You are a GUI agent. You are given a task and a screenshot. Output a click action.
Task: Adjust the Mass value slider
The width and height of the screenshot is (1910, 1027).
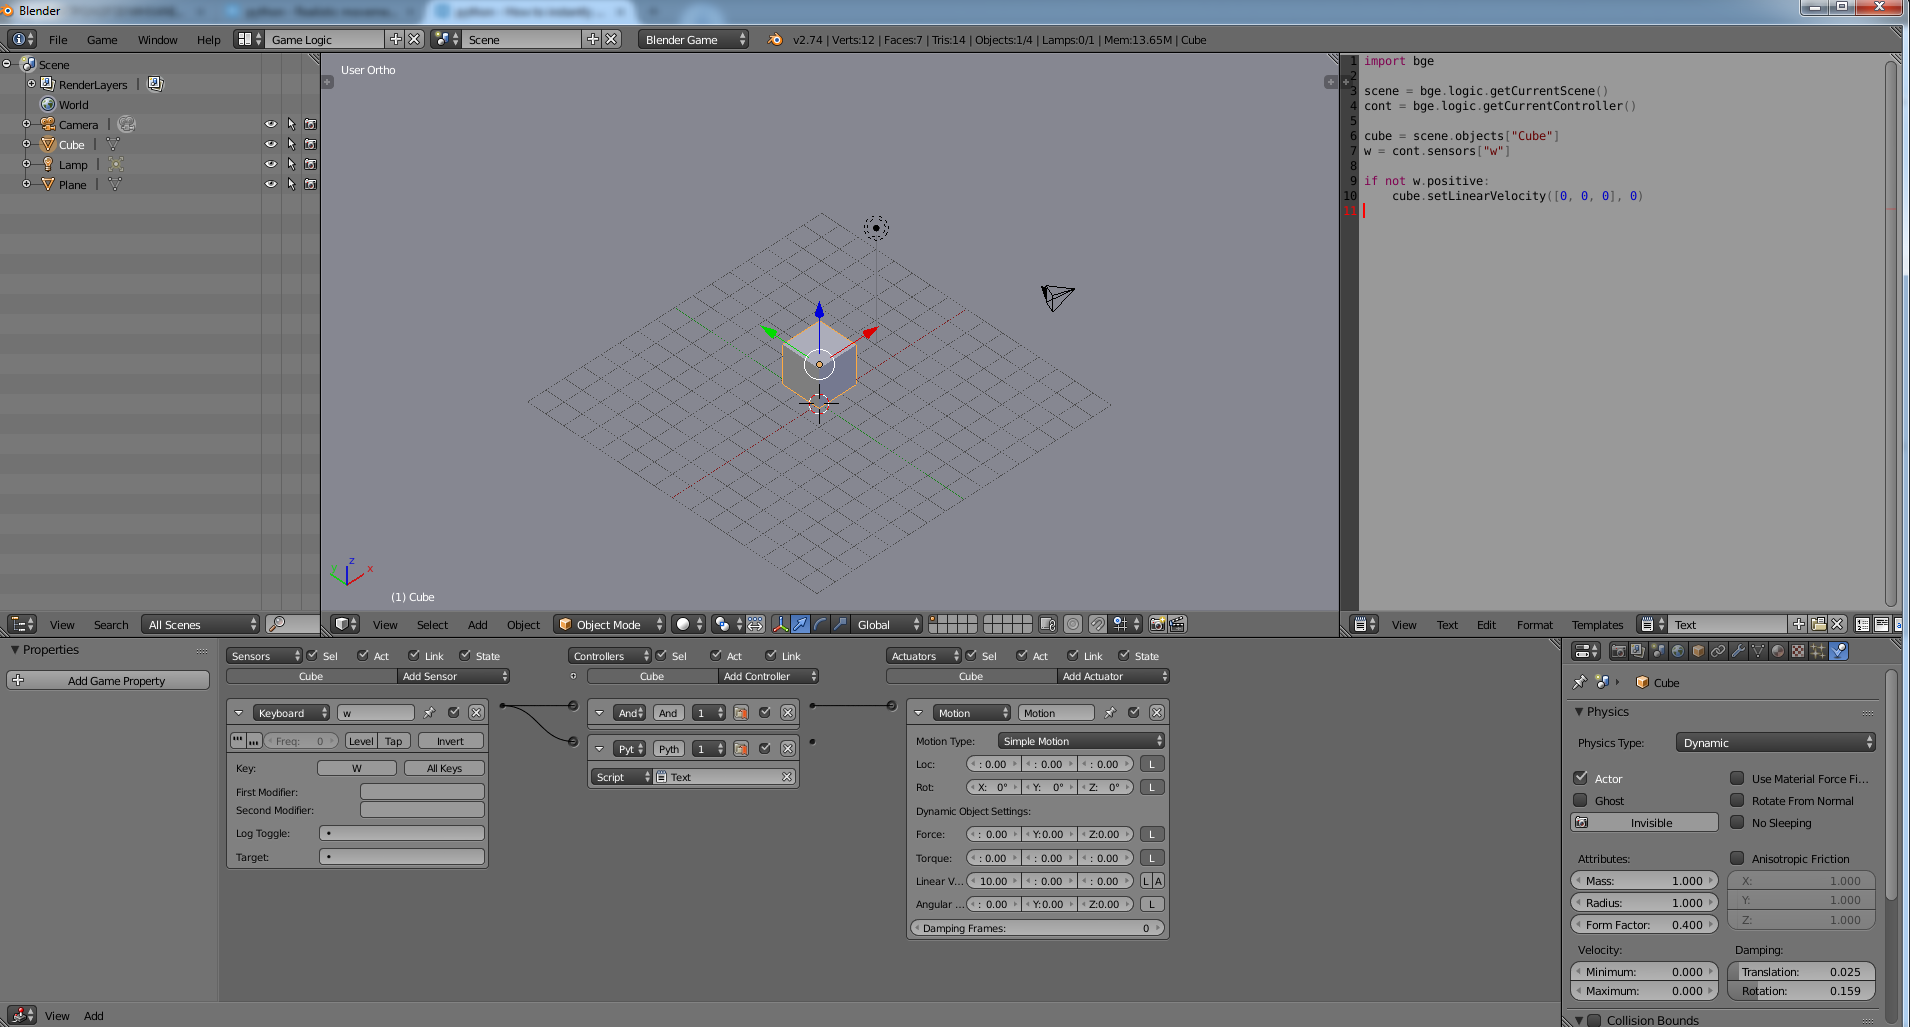[1644, 880]
